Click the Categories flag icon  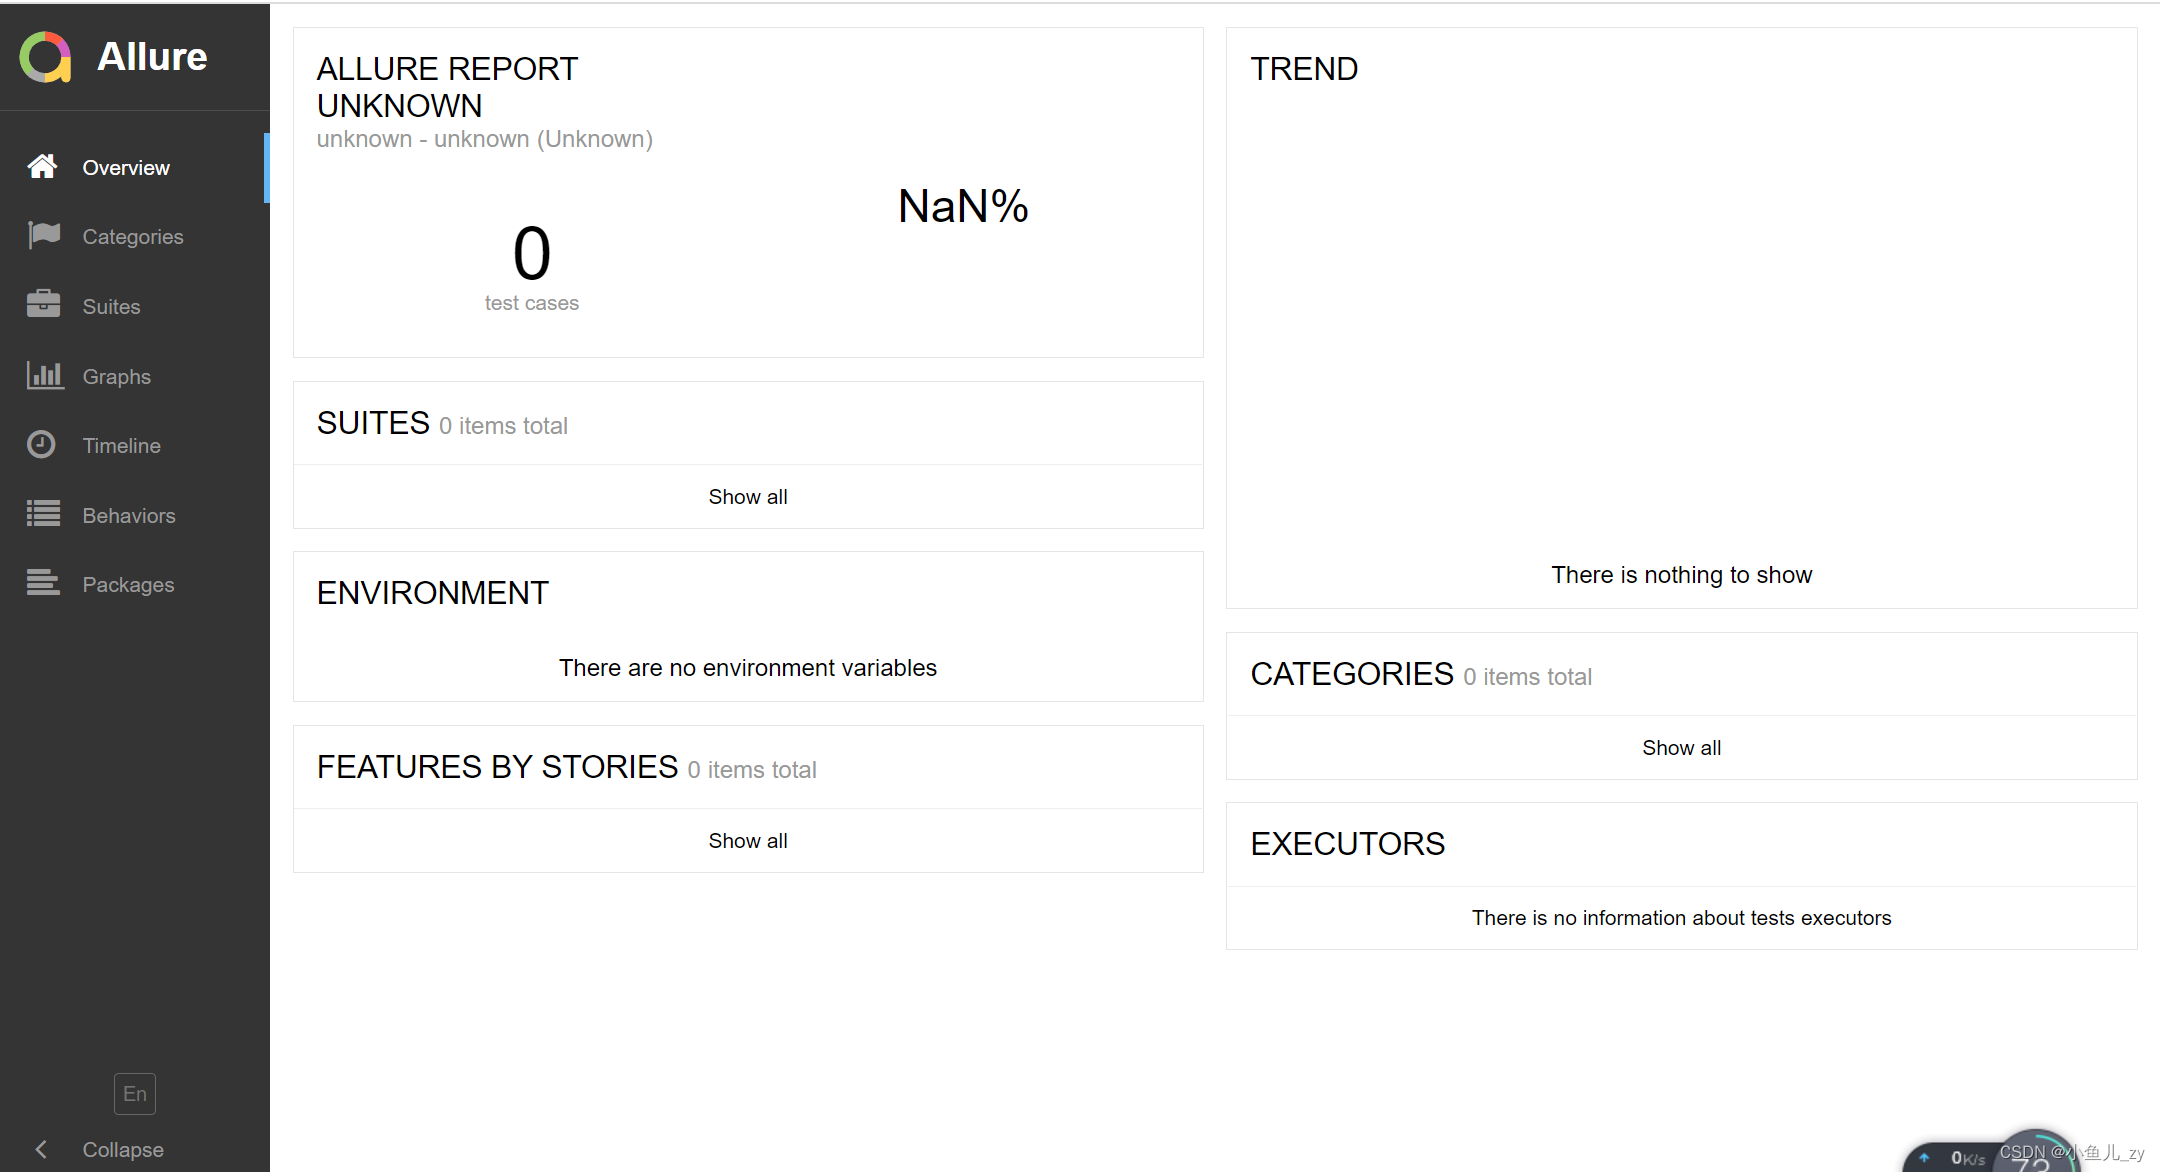pyautogui.click(x=44, y=235)
